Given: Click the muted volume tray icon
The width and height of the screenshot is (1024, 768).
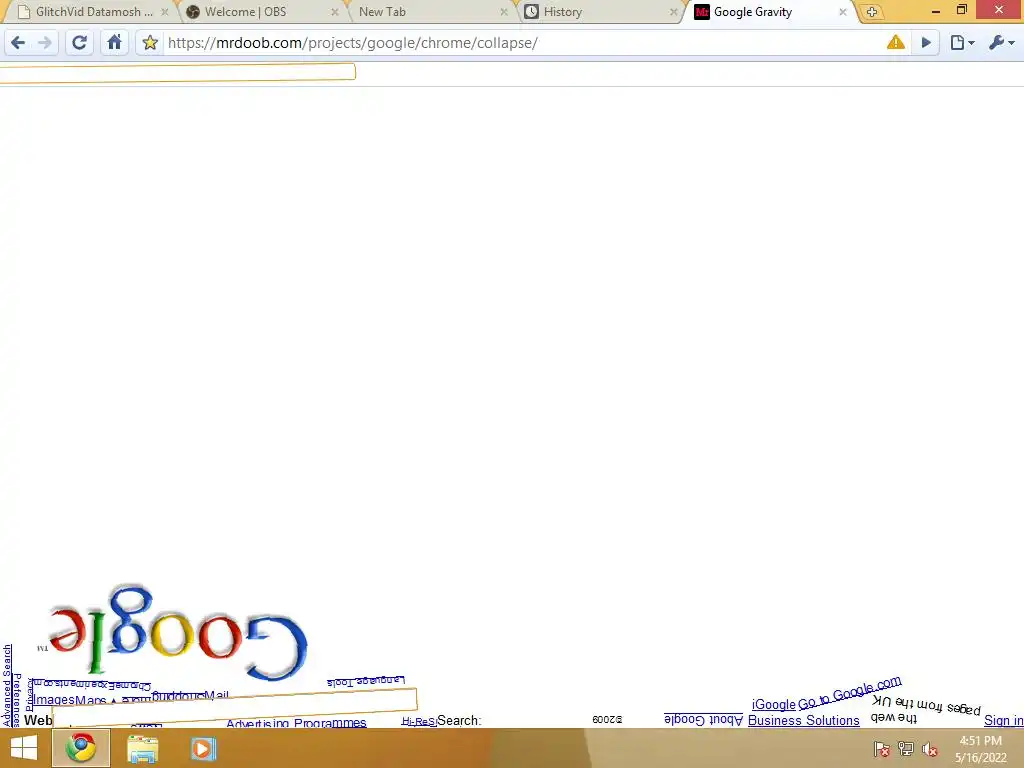Looking at the screenshot, I should pyautogui.click(x=930, y=748).
